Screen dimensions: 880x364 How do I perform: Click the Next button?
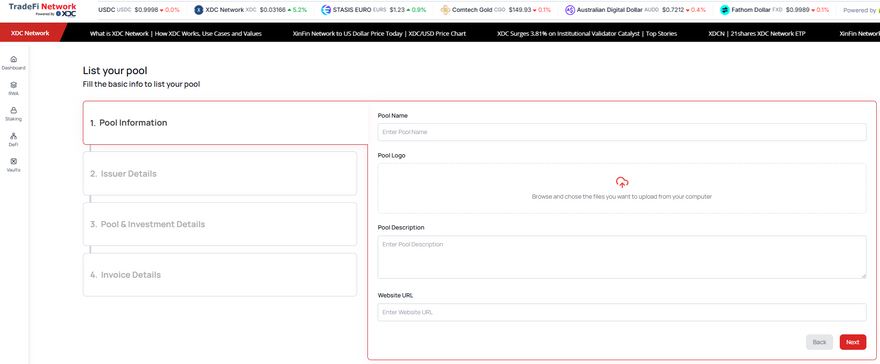[x=852, y=342]
